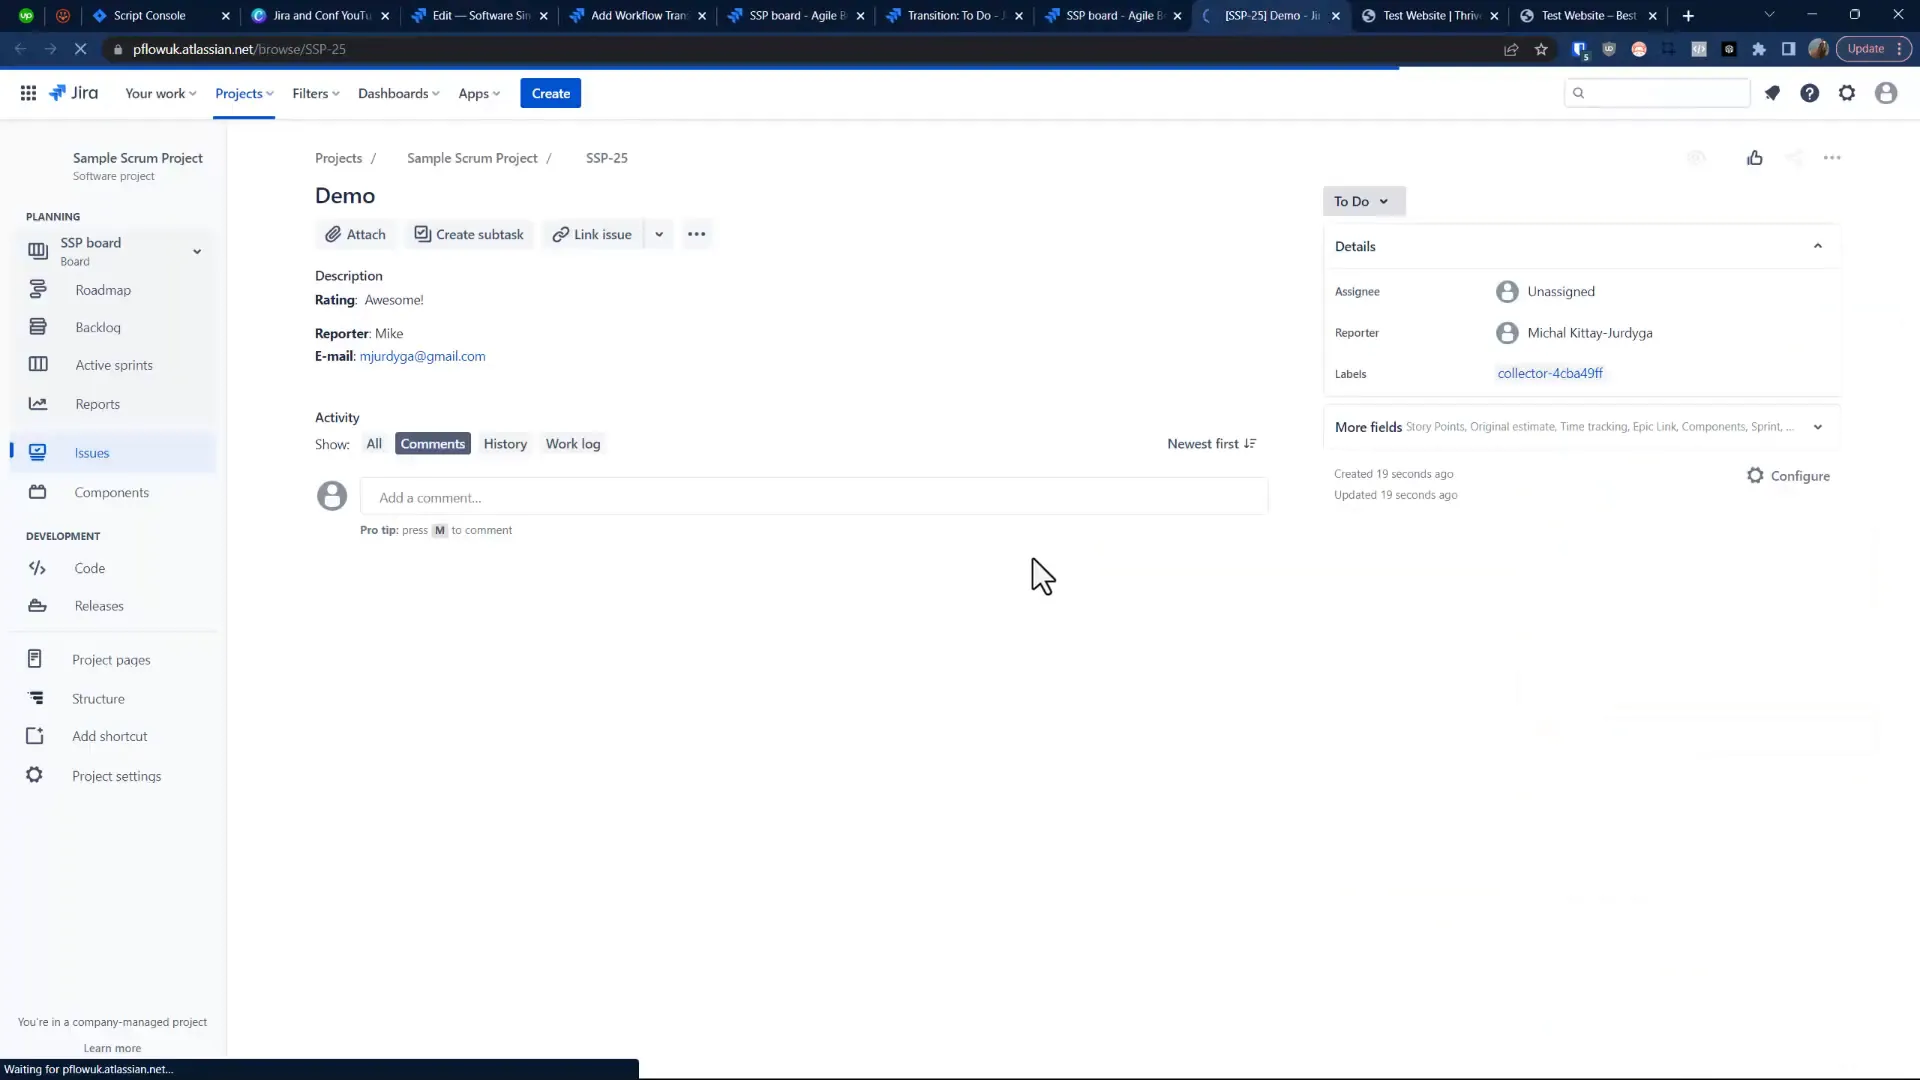Click the Project settings gear icon
The width and height of the screenshot is (1920, 1080).
35,776
